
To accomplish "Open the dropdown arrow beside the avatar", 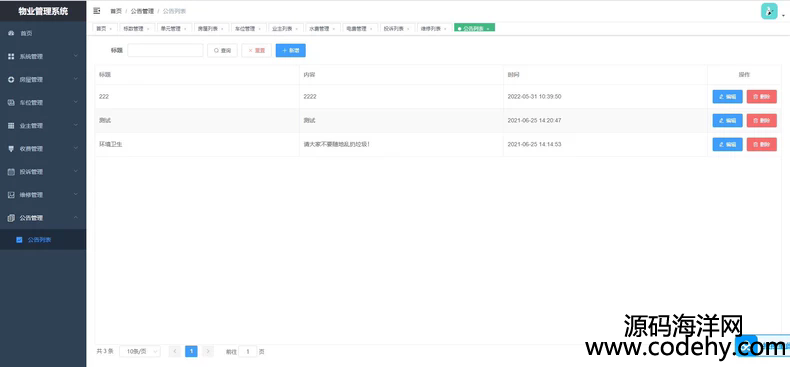I will [x=783, y=16].
